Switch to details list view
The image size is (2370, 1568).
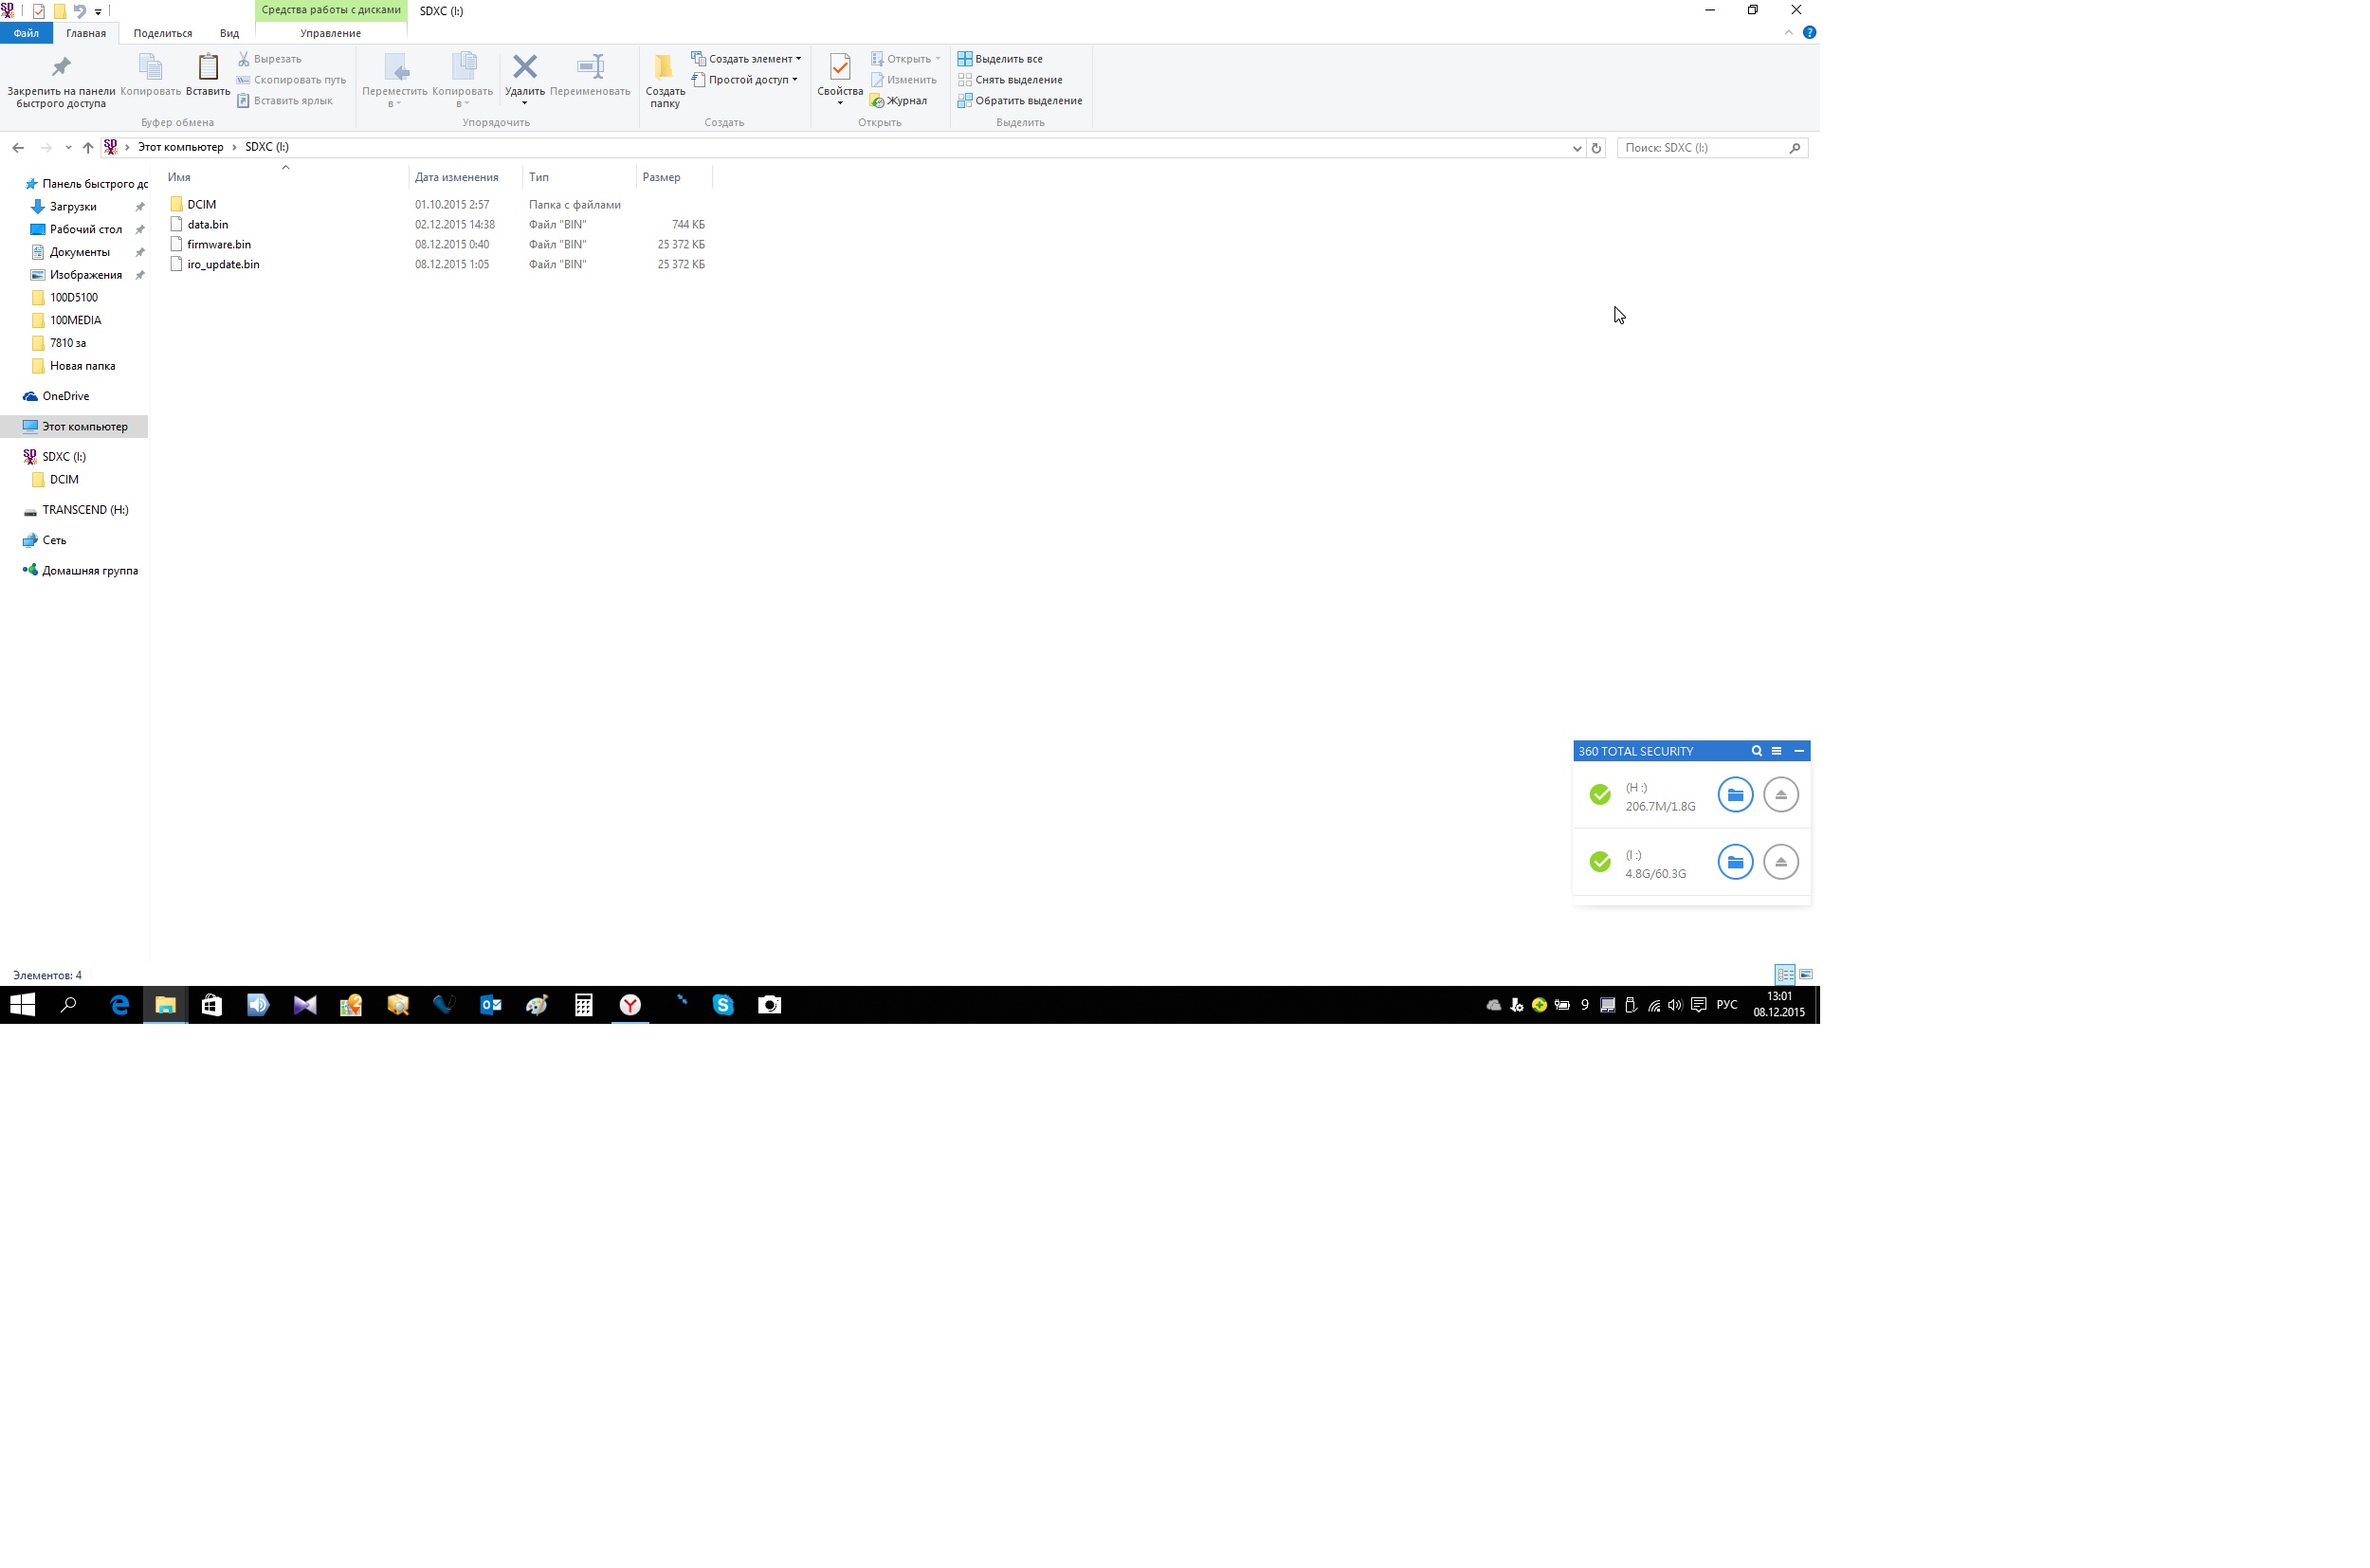click(x=1785, y=974)
